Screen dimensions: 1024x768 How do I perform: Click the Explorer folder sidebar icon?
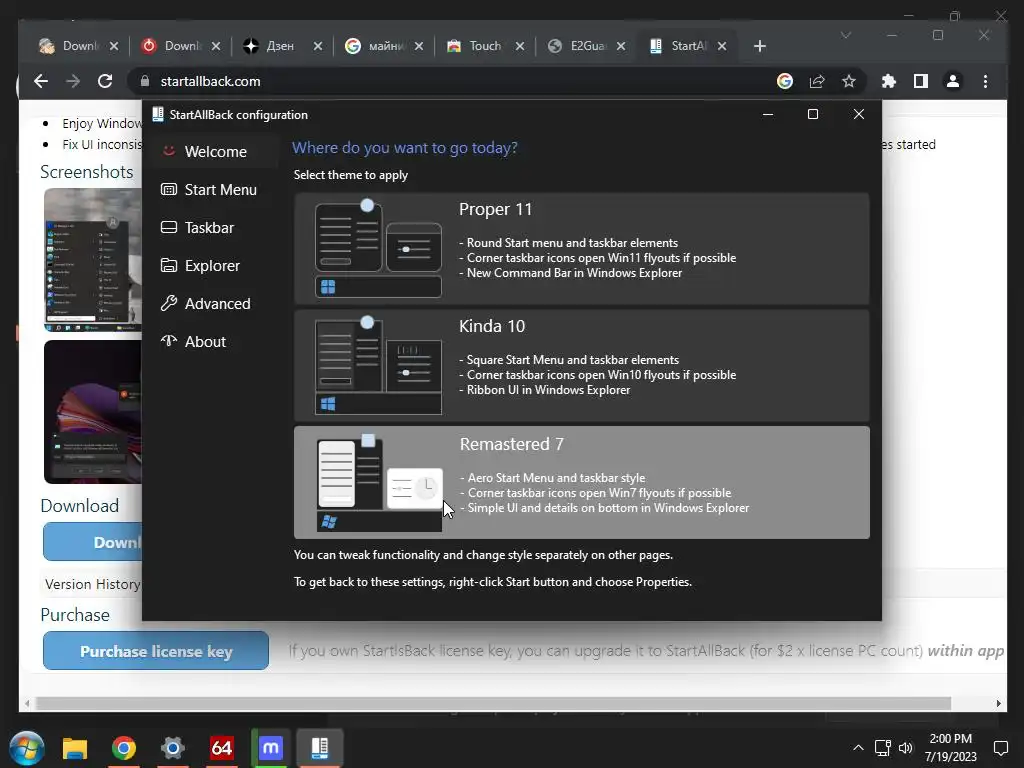pos(168,265)
